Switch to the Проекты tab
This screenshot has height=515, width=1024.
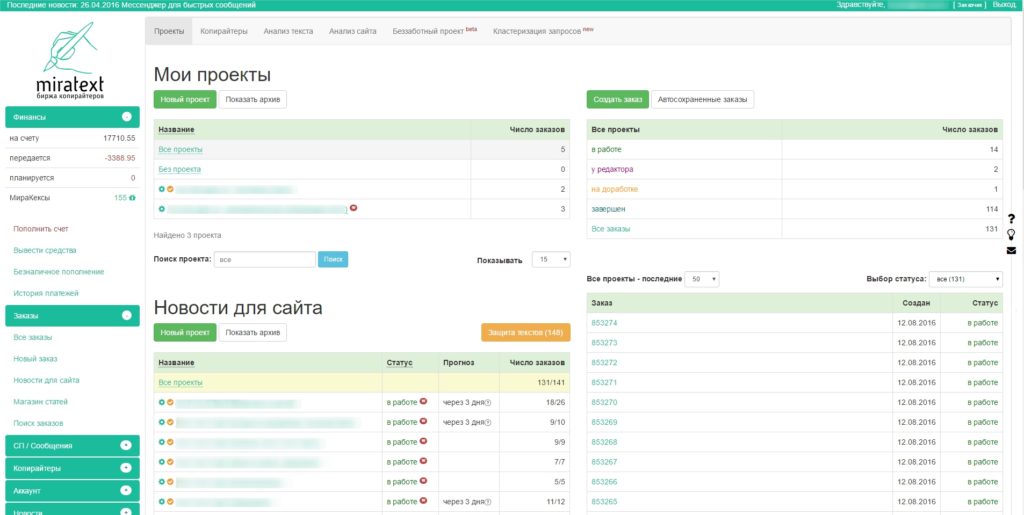169,31
